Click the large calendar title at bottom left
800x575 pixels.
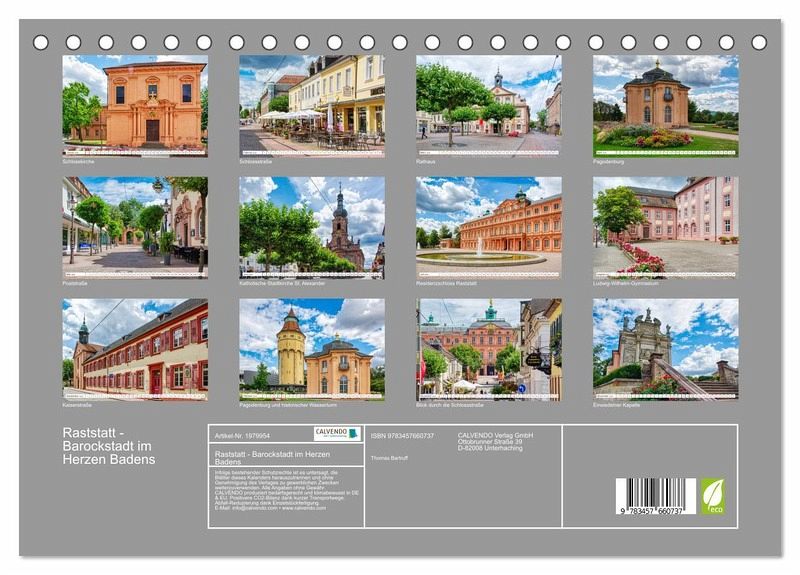[x=108, y=446]
